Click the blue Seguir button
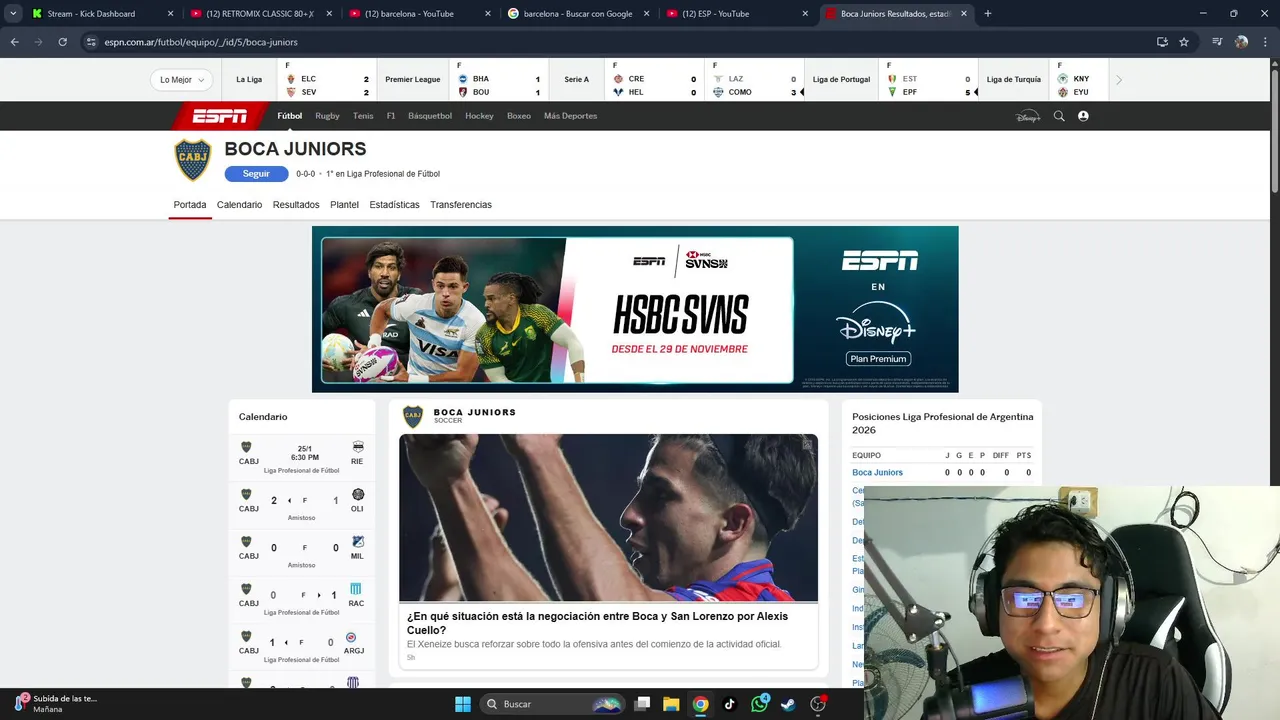Screen dimensions: 1280x720 [256, 174]
